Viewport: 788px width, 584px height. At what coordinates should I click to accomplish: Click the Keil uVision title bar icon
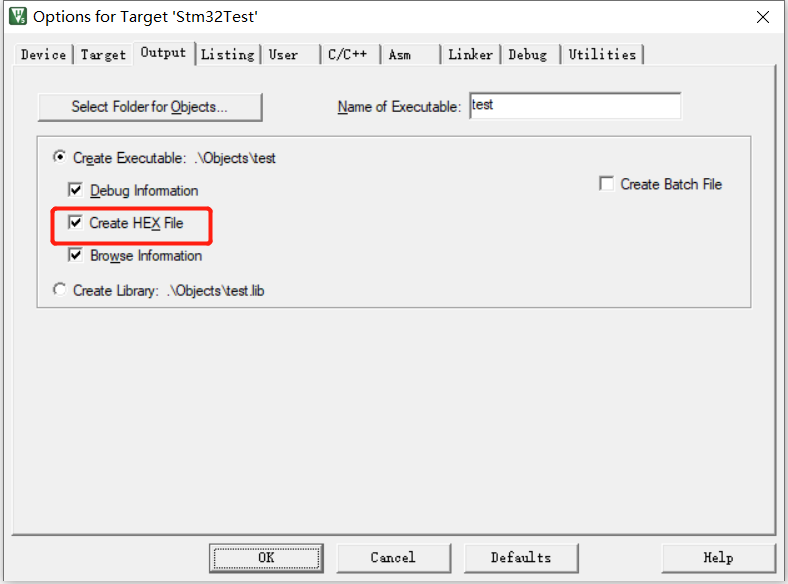point(18,16)
